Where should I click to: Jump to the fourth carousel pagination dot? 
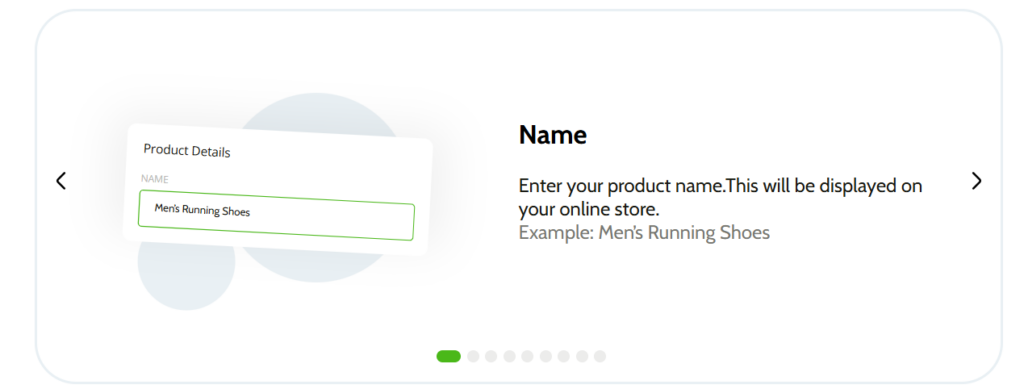coord(509,356)
